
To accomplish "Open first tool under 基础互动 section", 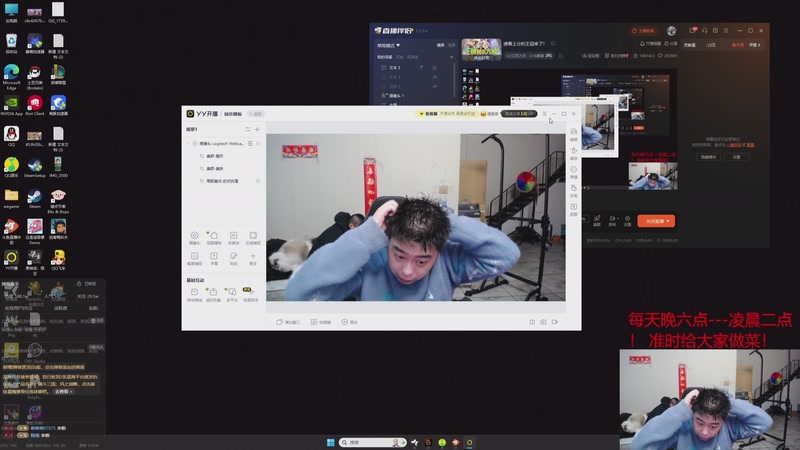I will 194,294.
